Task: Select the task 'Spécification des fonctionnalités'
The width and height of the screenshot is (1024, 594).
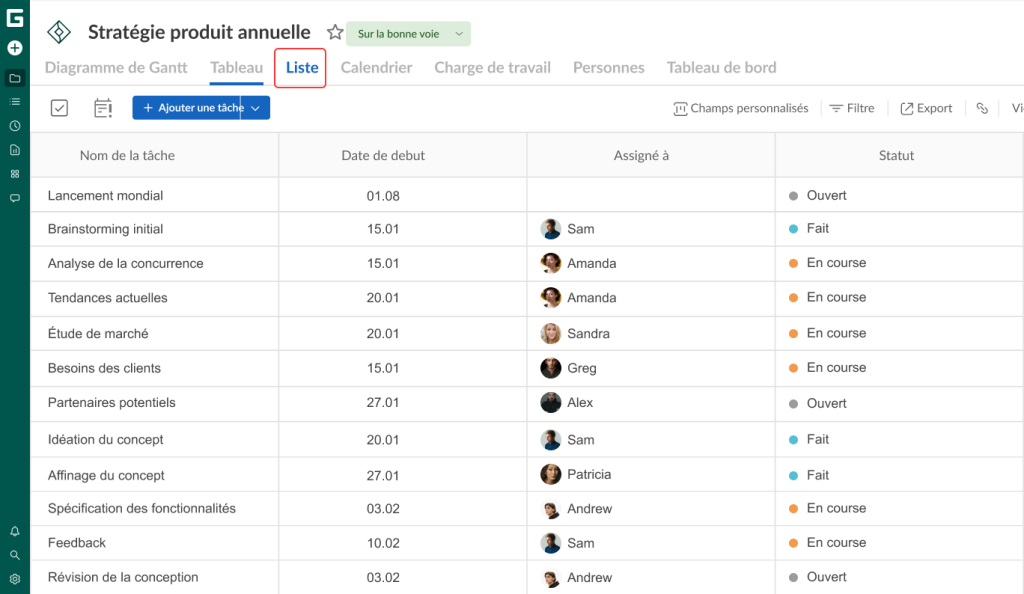Action: (x=142, y=508)
